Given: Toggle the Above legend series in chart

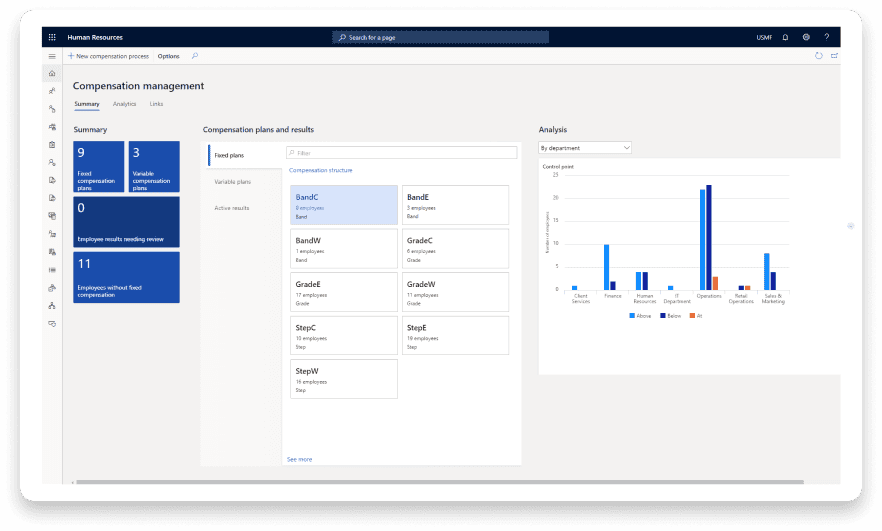Looking at the screenshot, I should (x=641, y=315).
